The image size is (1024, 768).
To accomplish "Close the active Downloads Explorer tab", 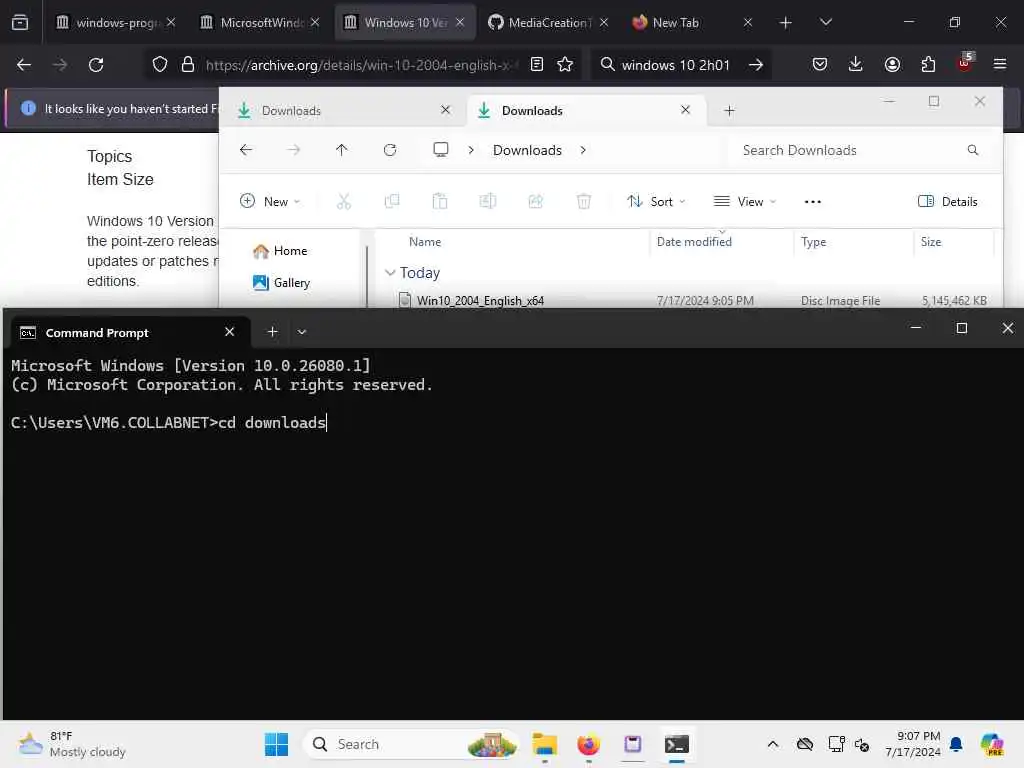I will (685, 110).
